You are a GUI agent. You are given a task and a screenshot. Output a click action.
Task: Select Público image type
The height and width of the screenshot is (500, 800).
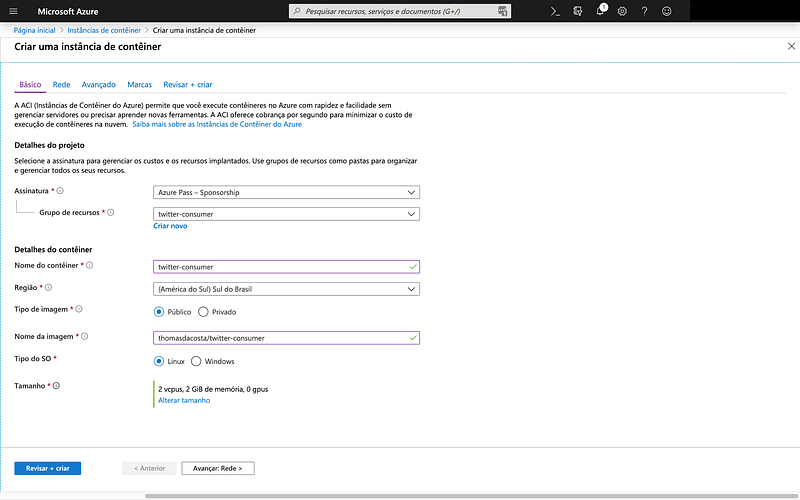159,312
